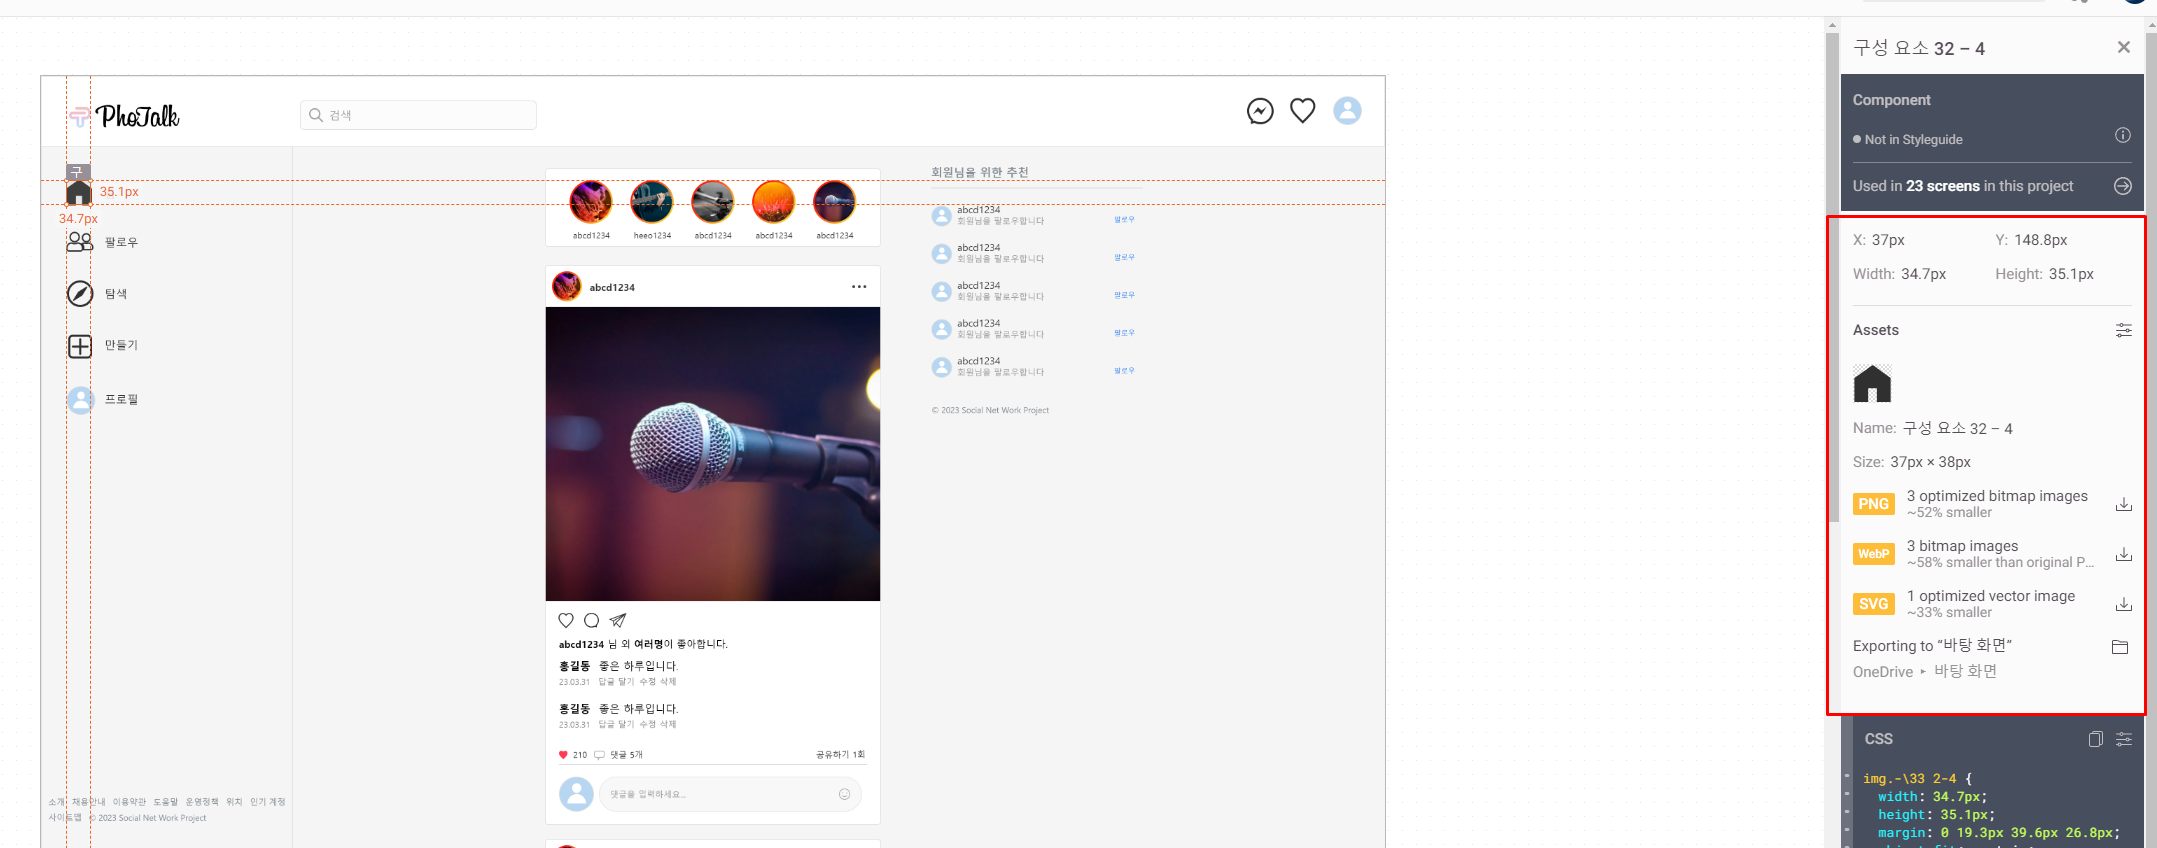Click the red heart 210 likes count

click(573, 755)
